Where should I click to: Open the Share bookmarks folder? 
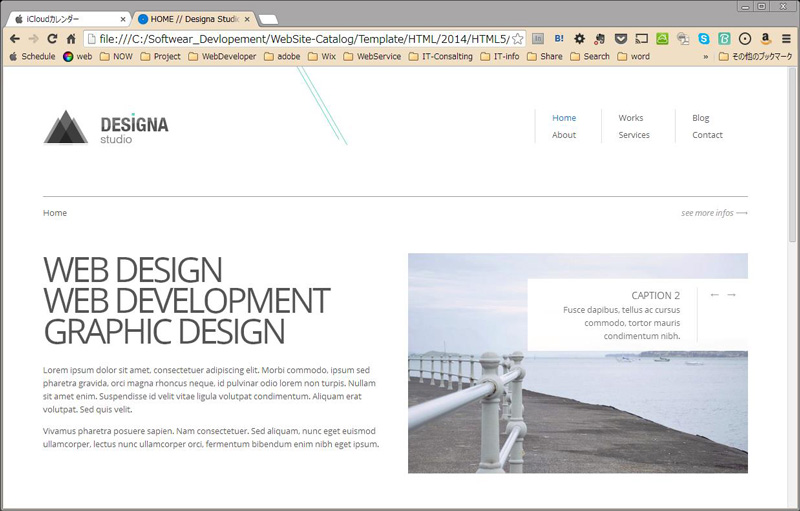[545, 56]
